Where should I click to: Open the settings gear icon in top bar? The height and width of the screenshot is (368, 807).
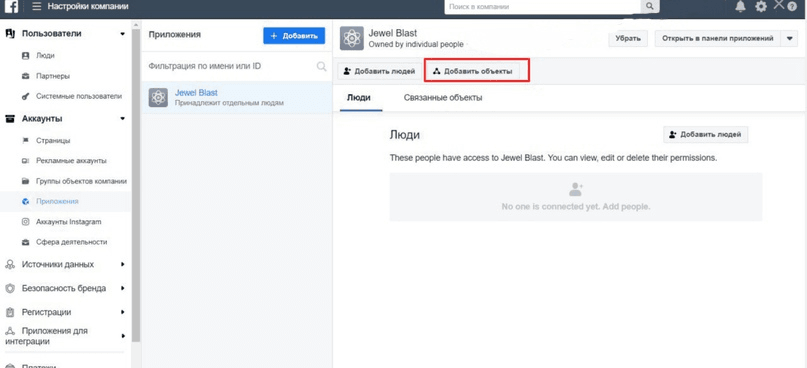[761, 7]
